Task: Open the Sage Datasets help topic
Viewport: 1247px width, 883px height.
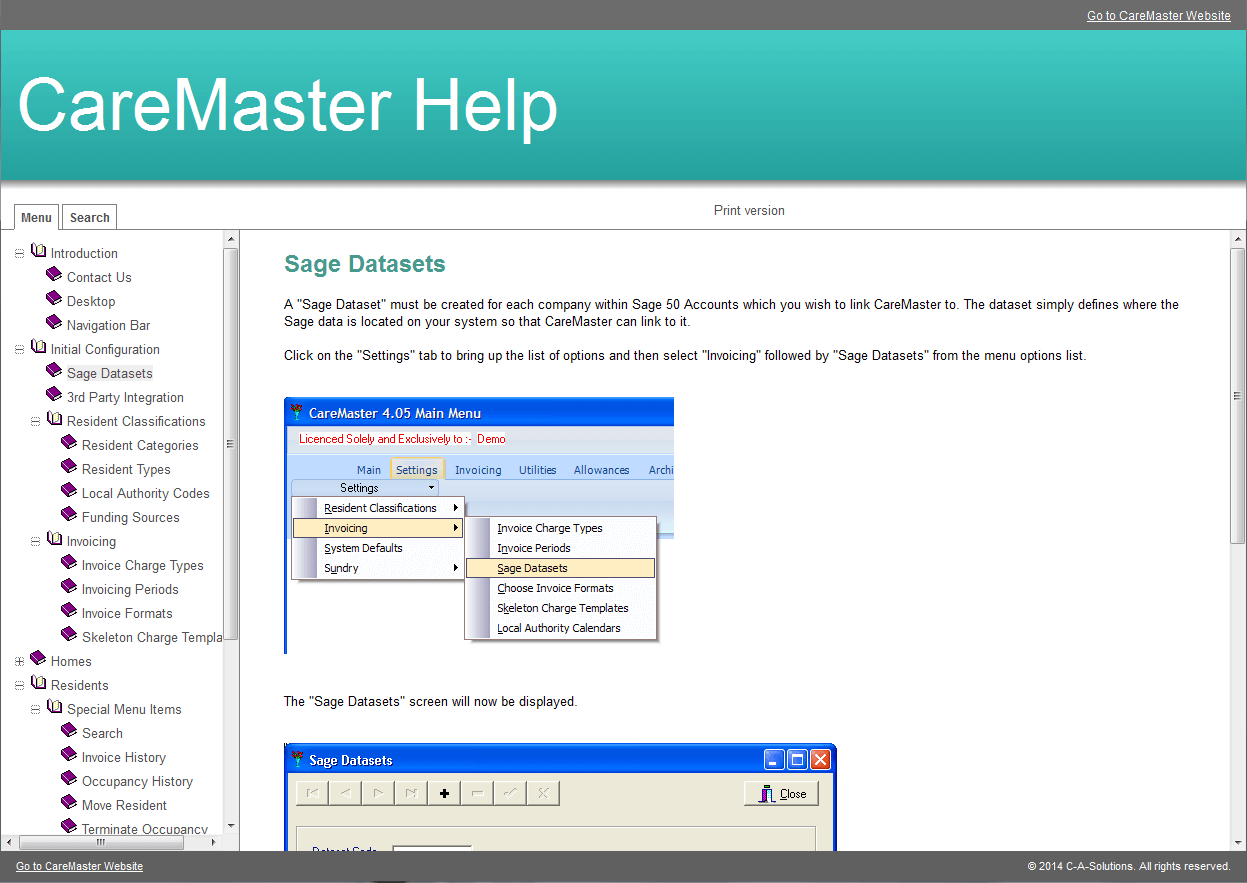Action: pos(110,374)
